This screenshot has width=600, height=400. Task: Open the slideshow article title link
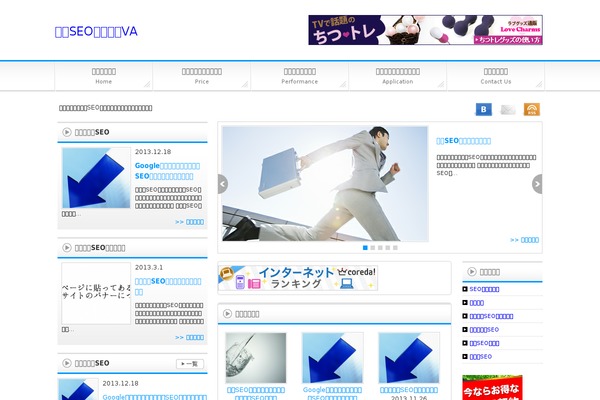[463, 141]
